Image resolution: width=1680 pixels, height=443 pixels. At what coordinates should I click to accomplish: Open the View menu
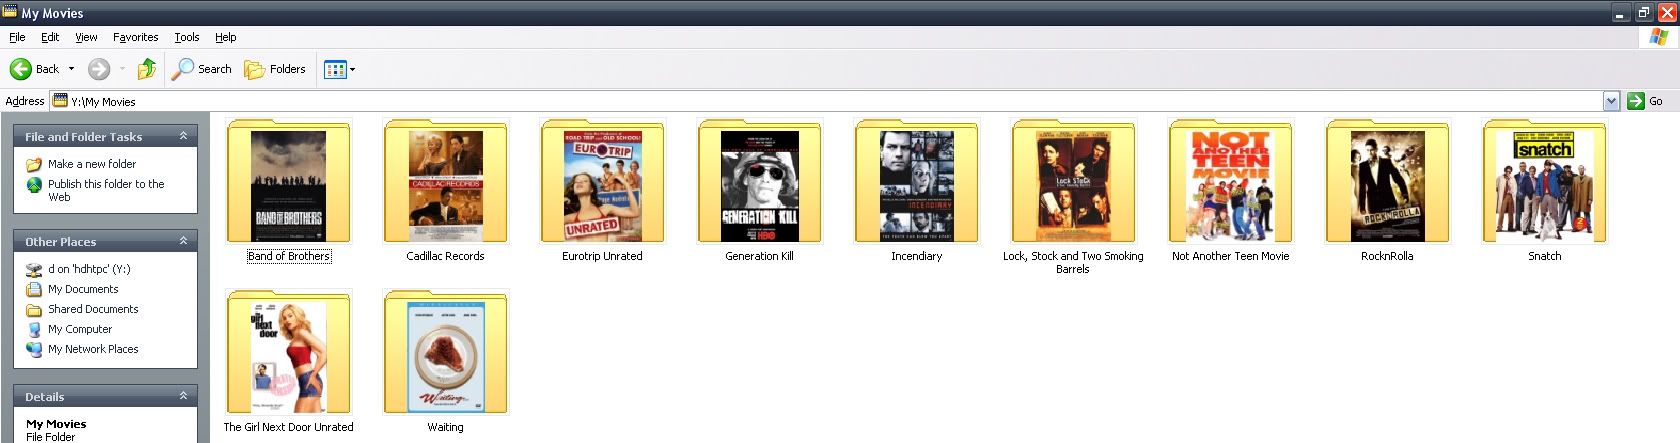pyautogui.click(x=86, y=37)
